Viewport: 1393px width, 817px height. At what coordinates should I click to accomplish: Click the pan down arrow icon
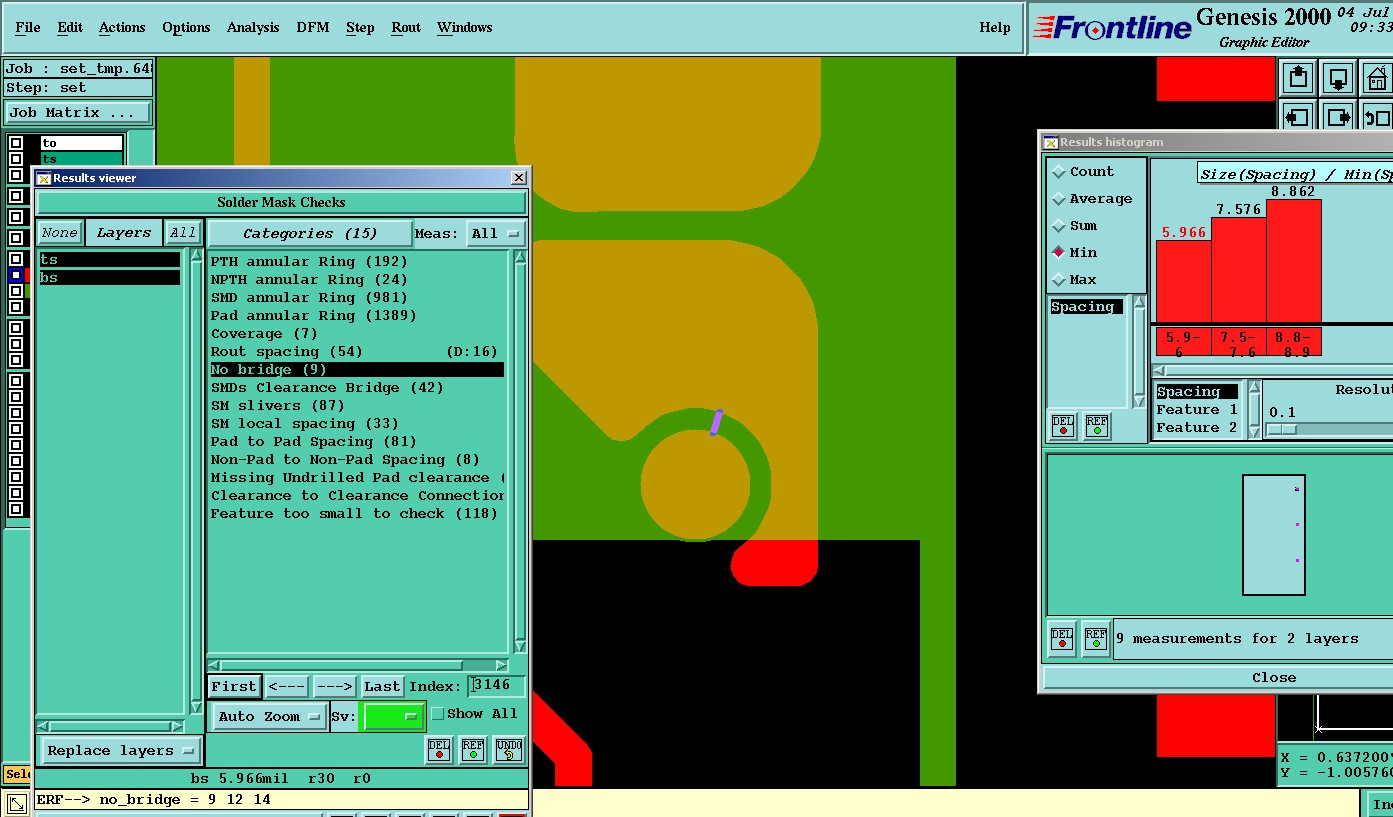tap(1338, 78)
